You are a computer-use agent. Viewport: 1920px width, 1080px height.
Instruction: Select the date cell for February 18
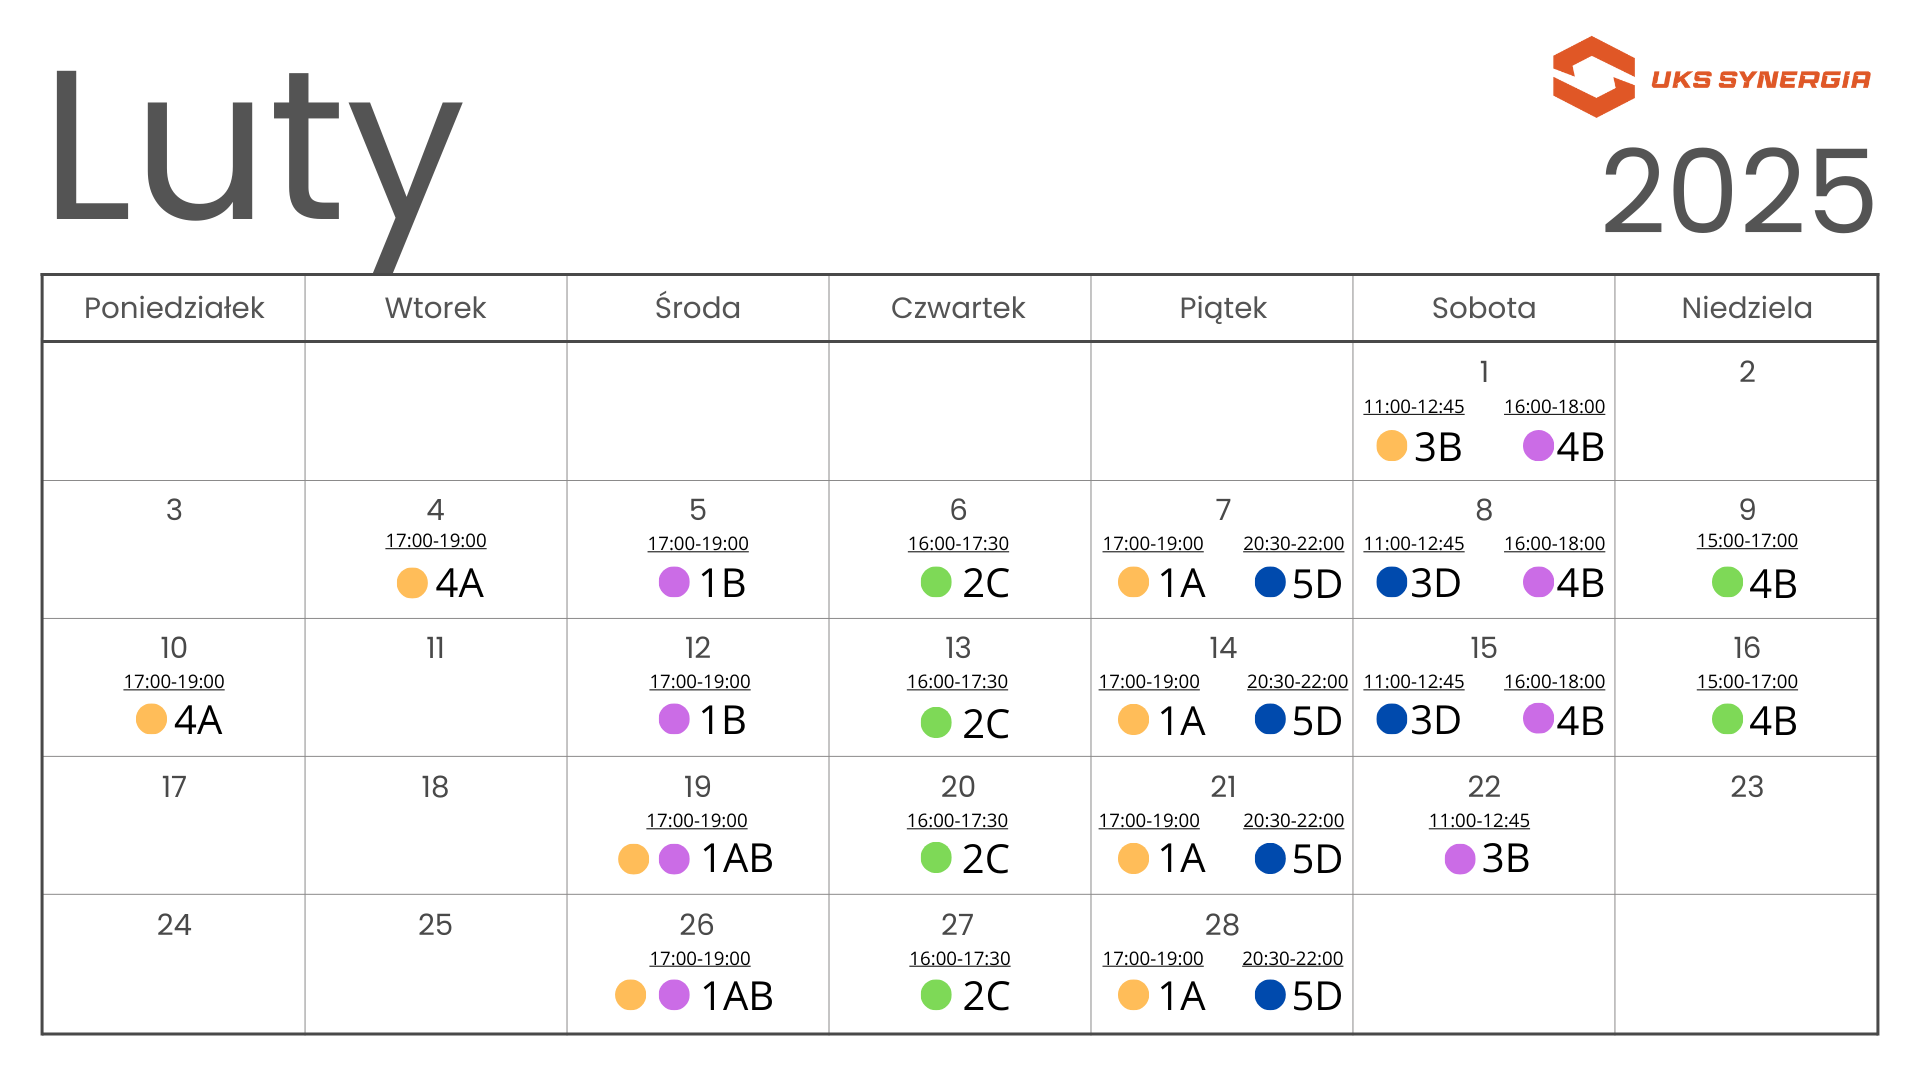pos(435,825)
